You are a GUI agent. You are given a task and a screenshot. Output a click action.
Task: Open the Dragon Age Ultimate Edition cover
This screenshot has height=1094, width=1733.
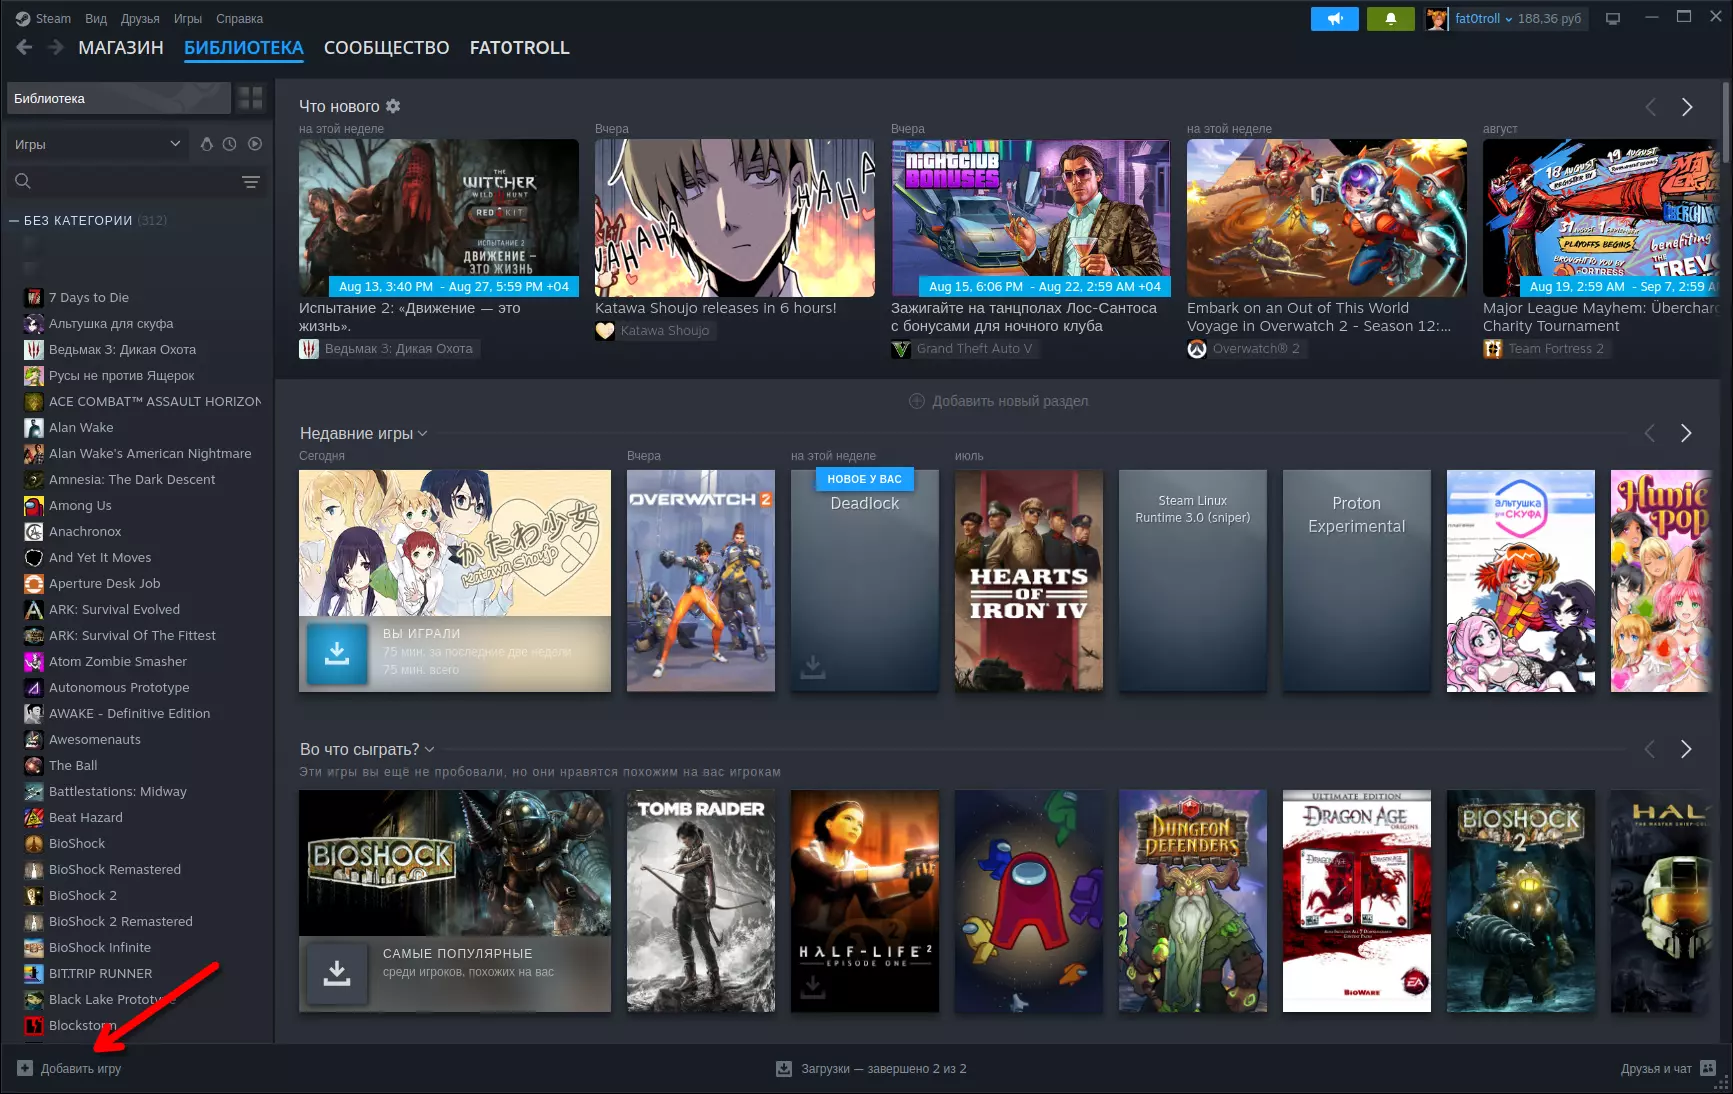(1357, 901)
